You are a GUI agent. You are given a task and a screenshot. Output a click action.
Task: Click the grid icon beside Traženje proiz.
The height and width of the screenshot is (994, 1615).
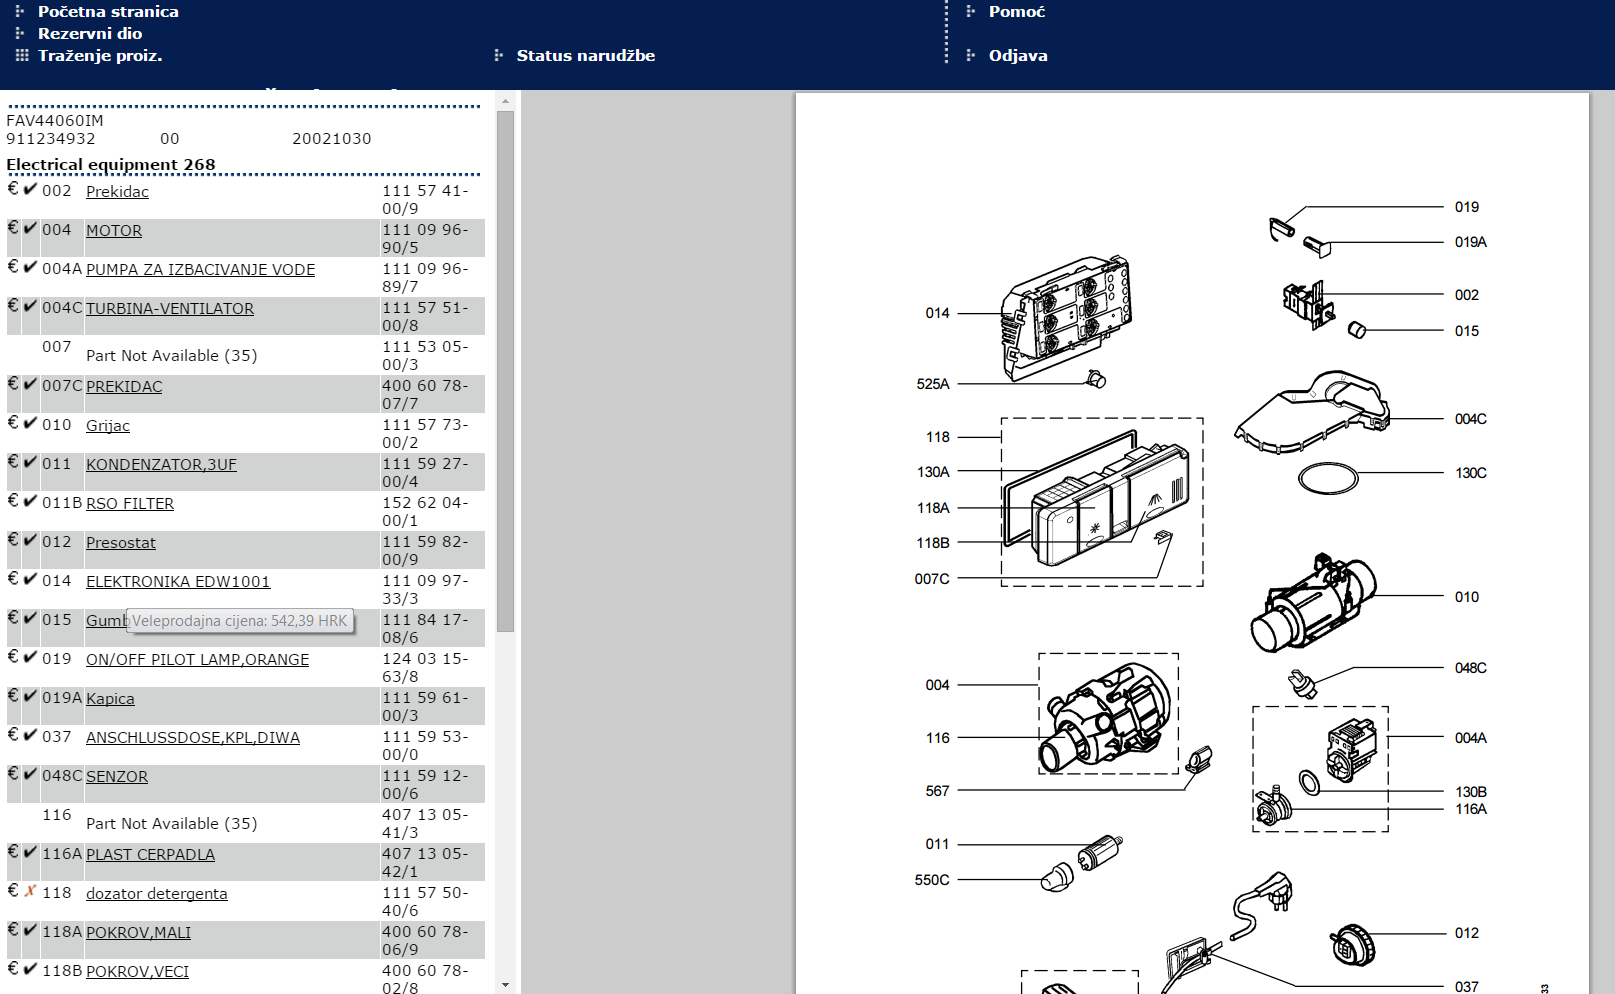click(x=22, y=55)
